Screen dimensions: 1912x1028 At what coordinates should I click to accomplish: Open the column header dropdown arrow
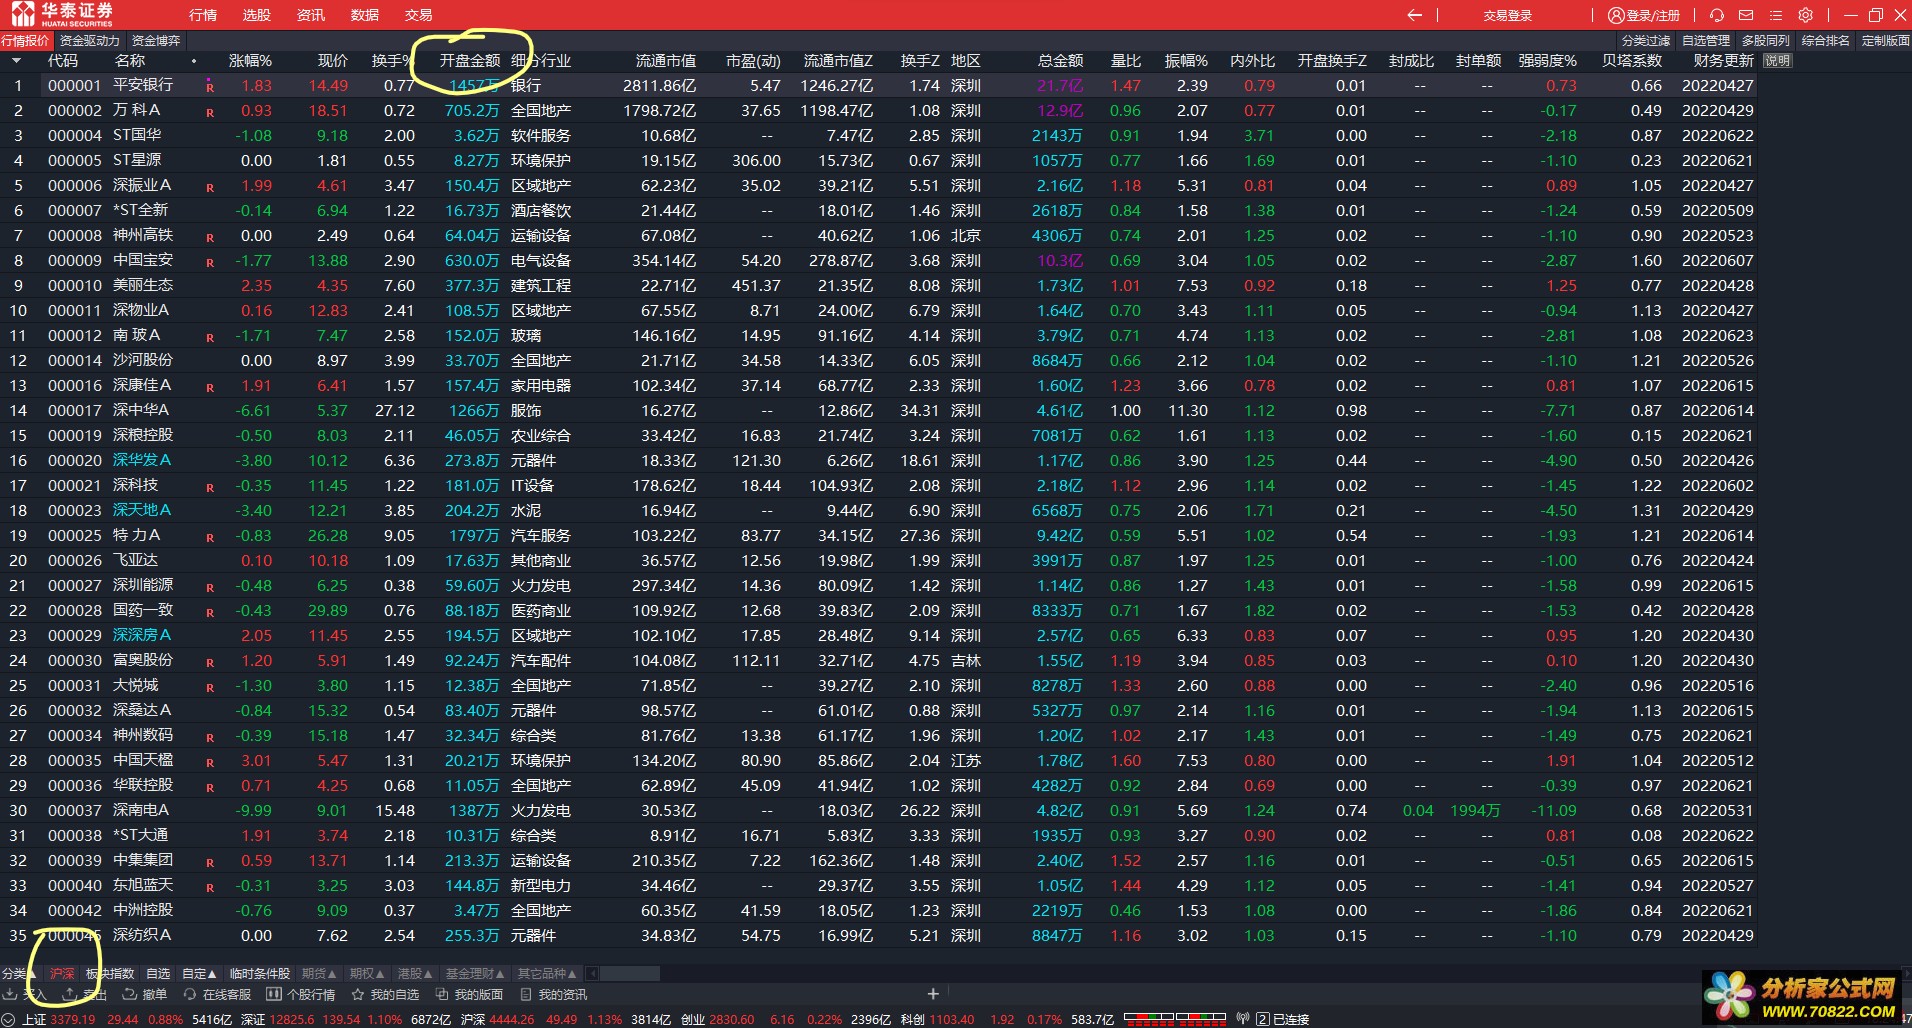[16, 61]
